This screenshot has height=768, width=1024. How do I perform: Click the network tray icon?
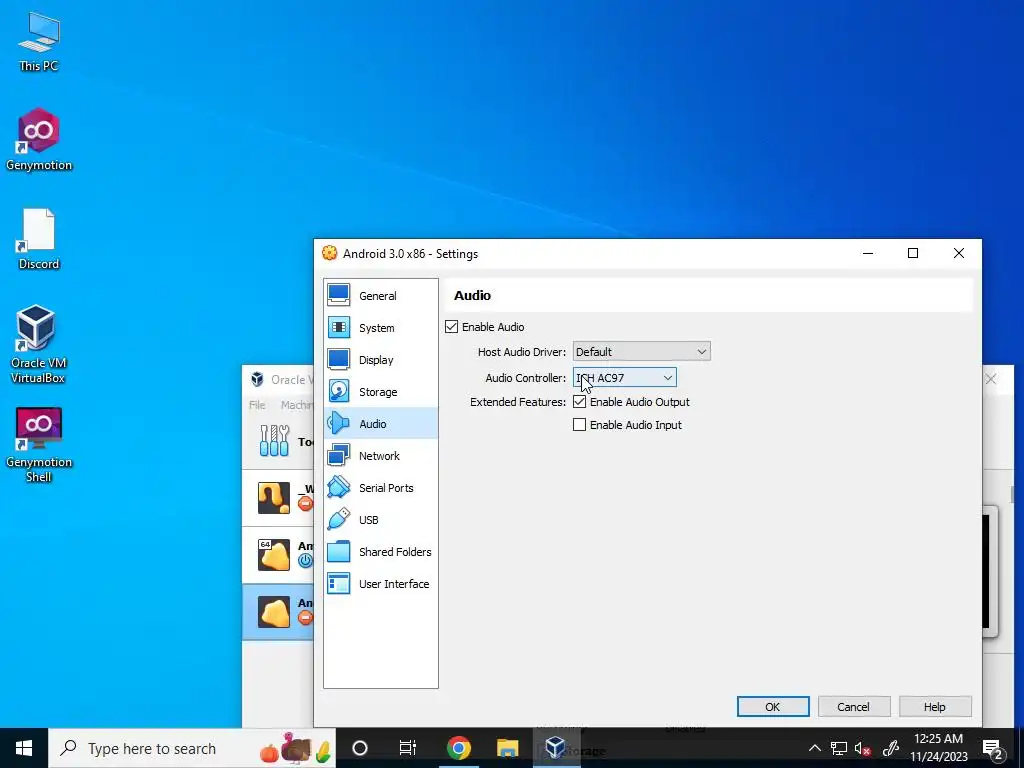tap(839, 748)
